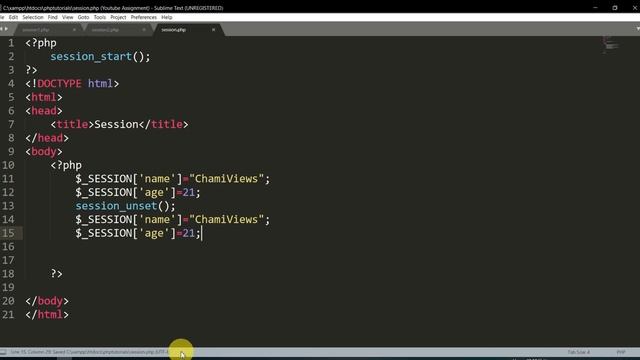Click the ?> closing tag on line 3
640x360 pixels.
[31, 70]
